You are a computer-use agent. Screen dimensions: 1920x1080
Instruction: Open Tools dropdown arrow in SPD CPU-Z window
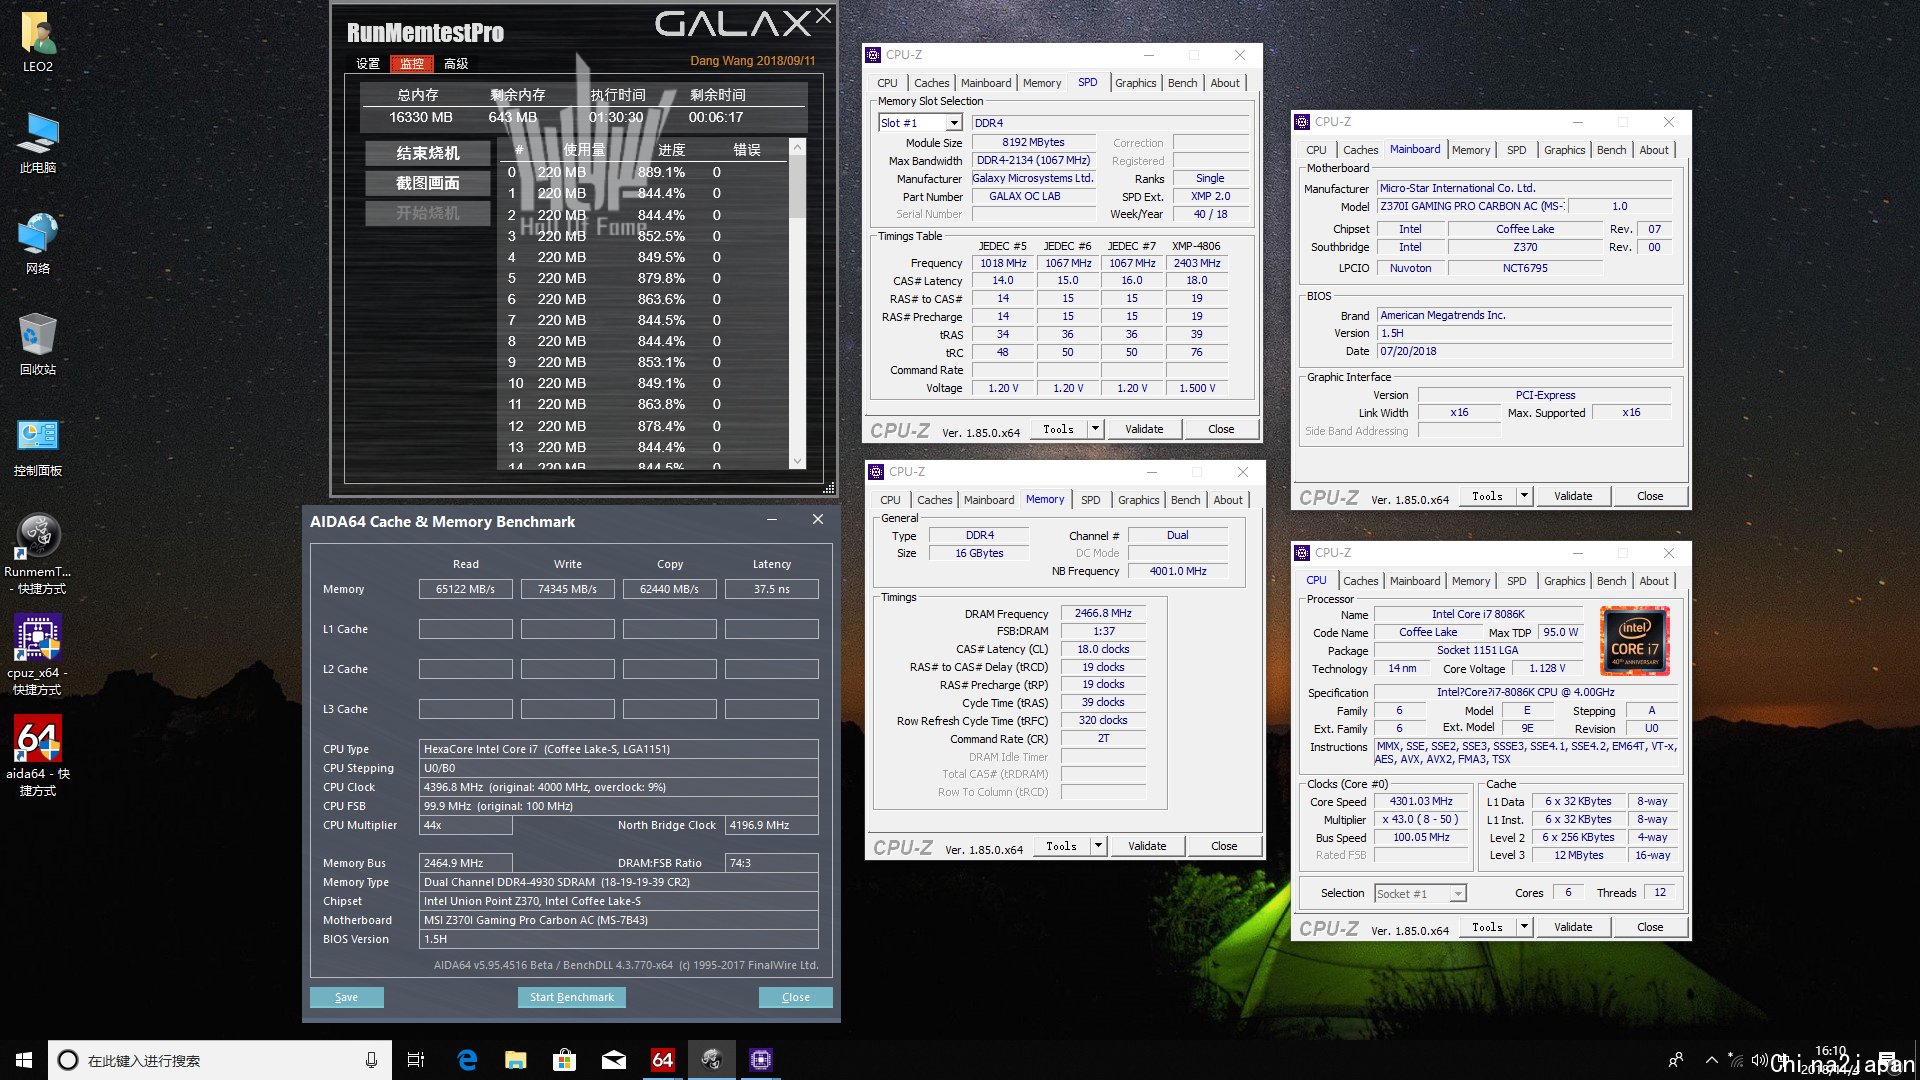(x=1096, y=429)
